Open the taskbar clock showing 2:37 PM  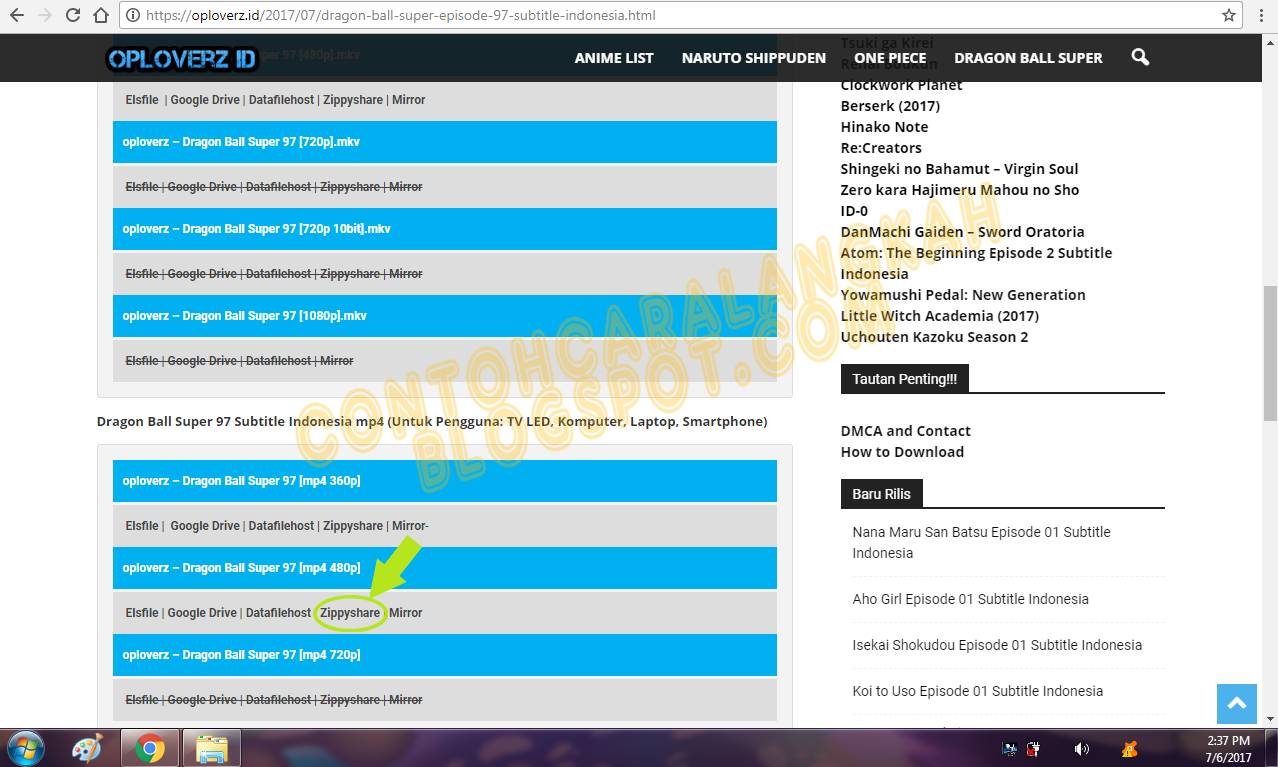point(1229,749)
